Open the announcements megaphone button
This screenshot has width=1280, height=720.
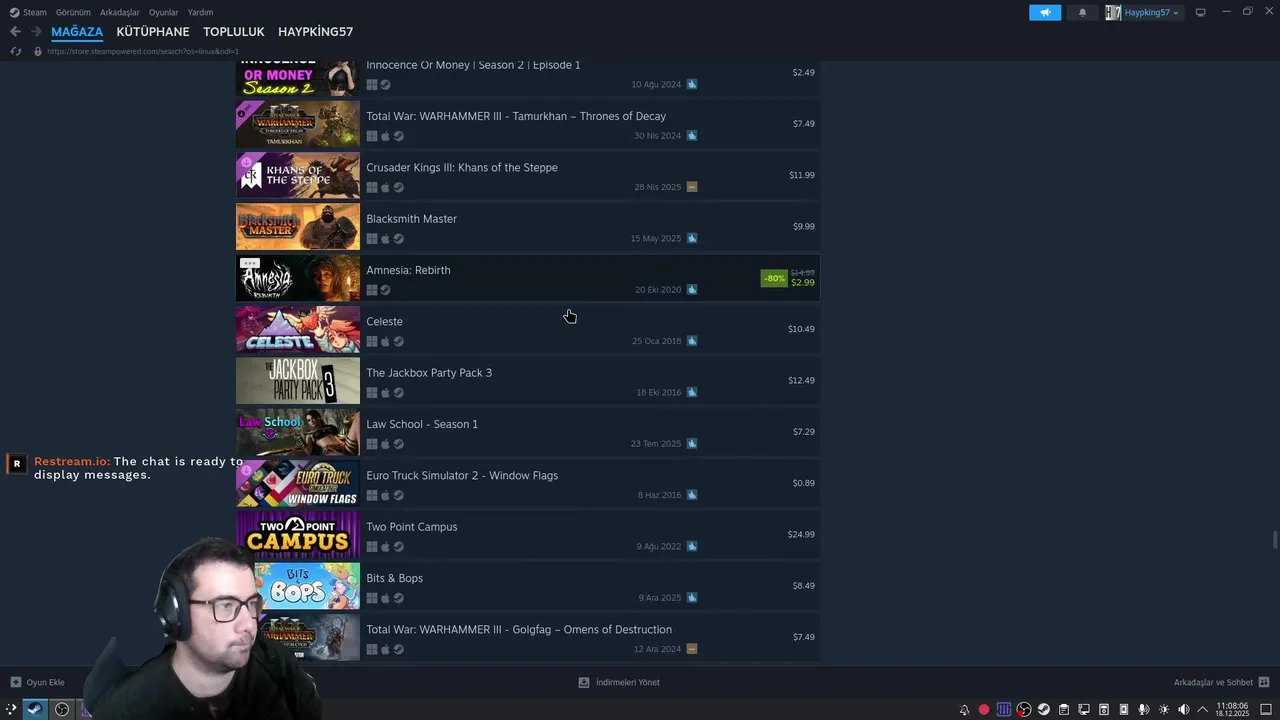click(1045, 12)
